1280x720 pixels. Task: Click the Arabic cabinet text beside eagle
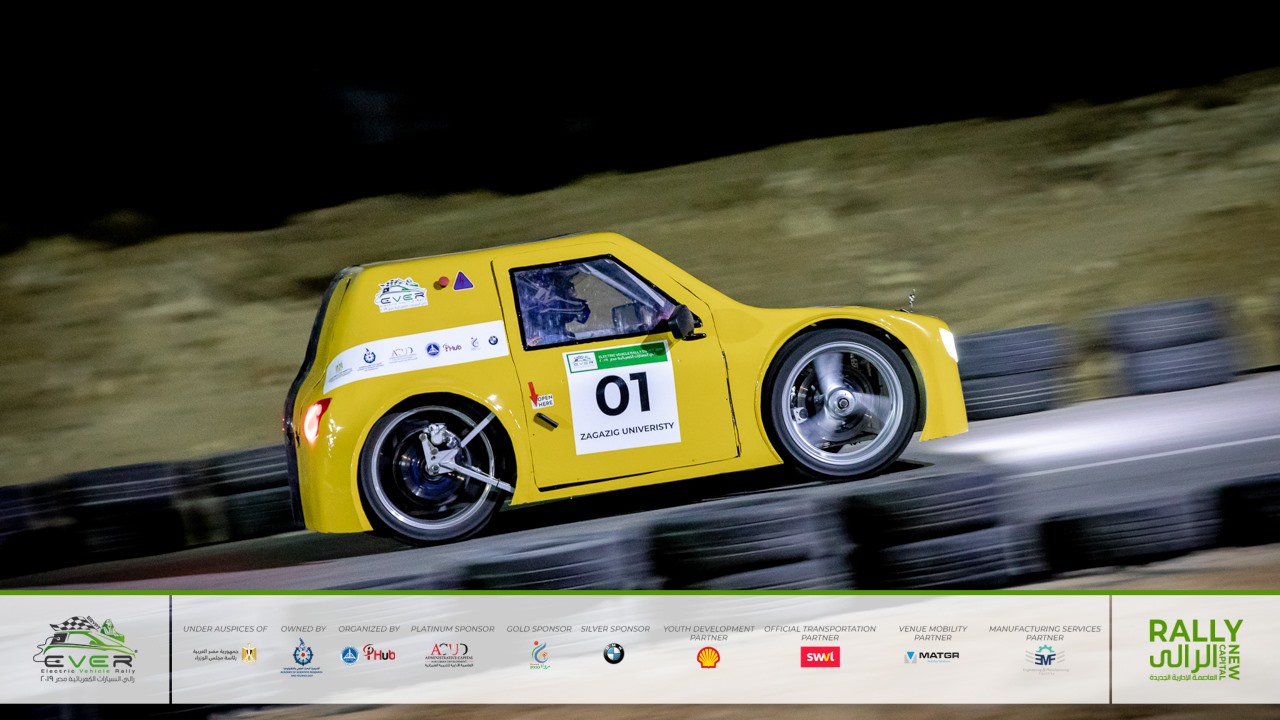215,654
